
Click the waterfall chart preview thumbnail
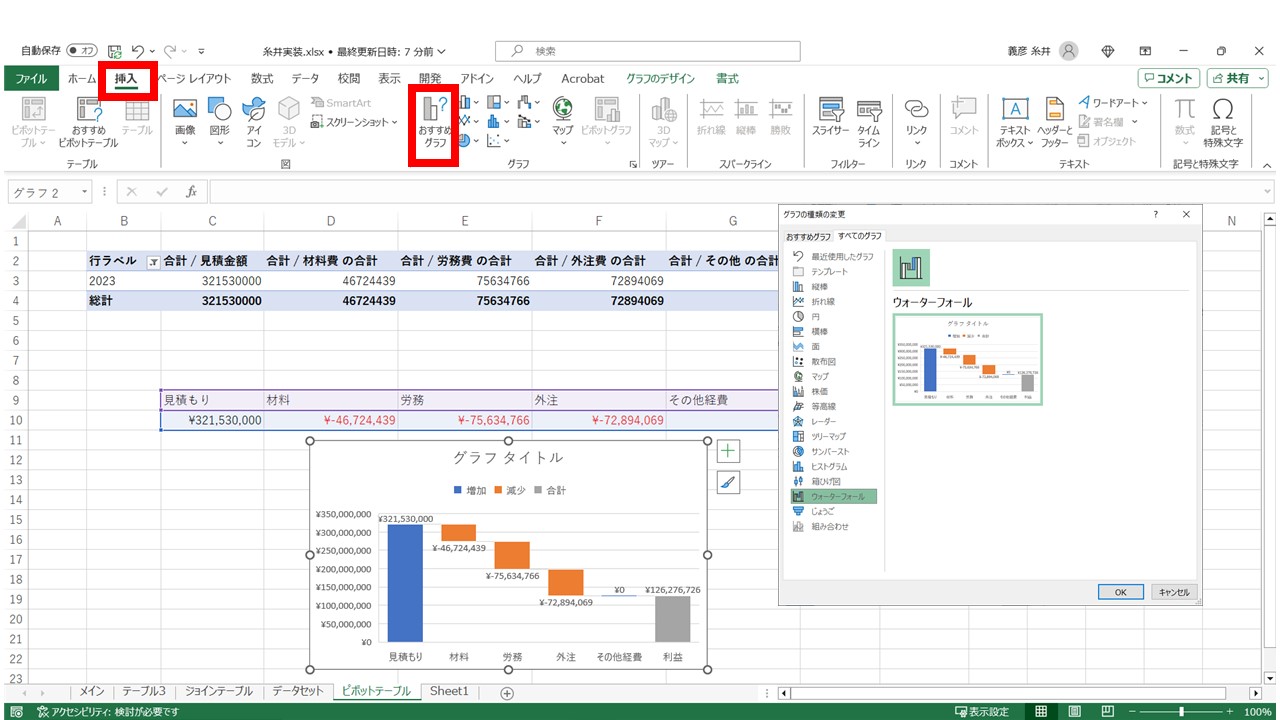tap(967, 359)
